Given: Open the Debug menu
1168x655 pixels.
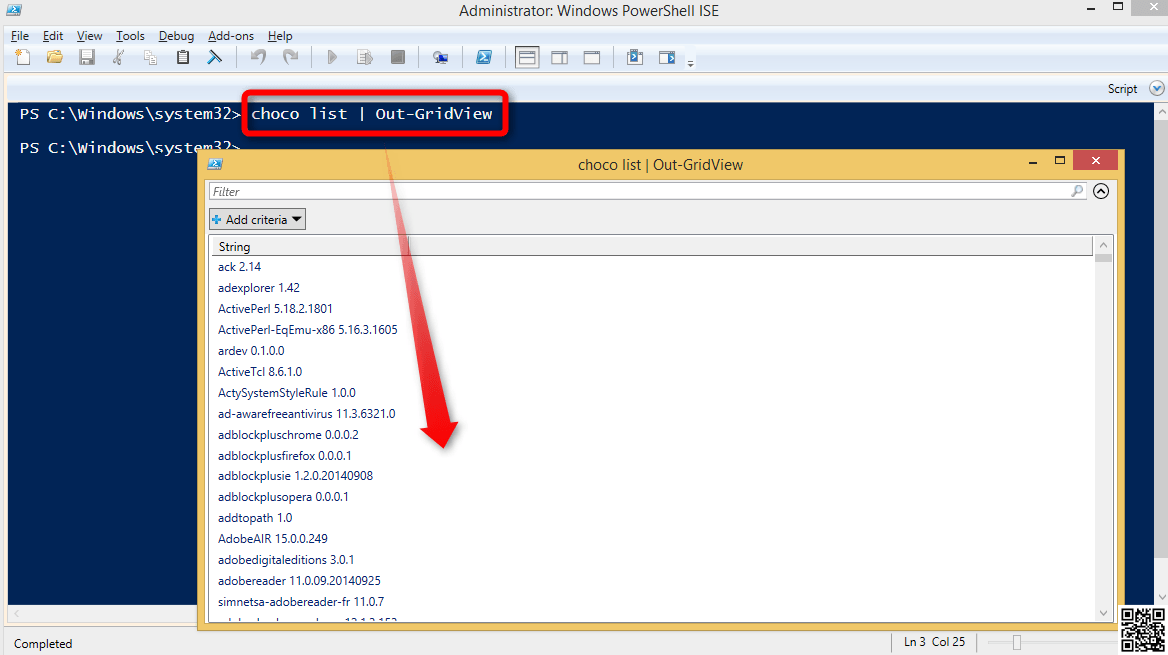Looking at the screenshot, I should 176,36.
